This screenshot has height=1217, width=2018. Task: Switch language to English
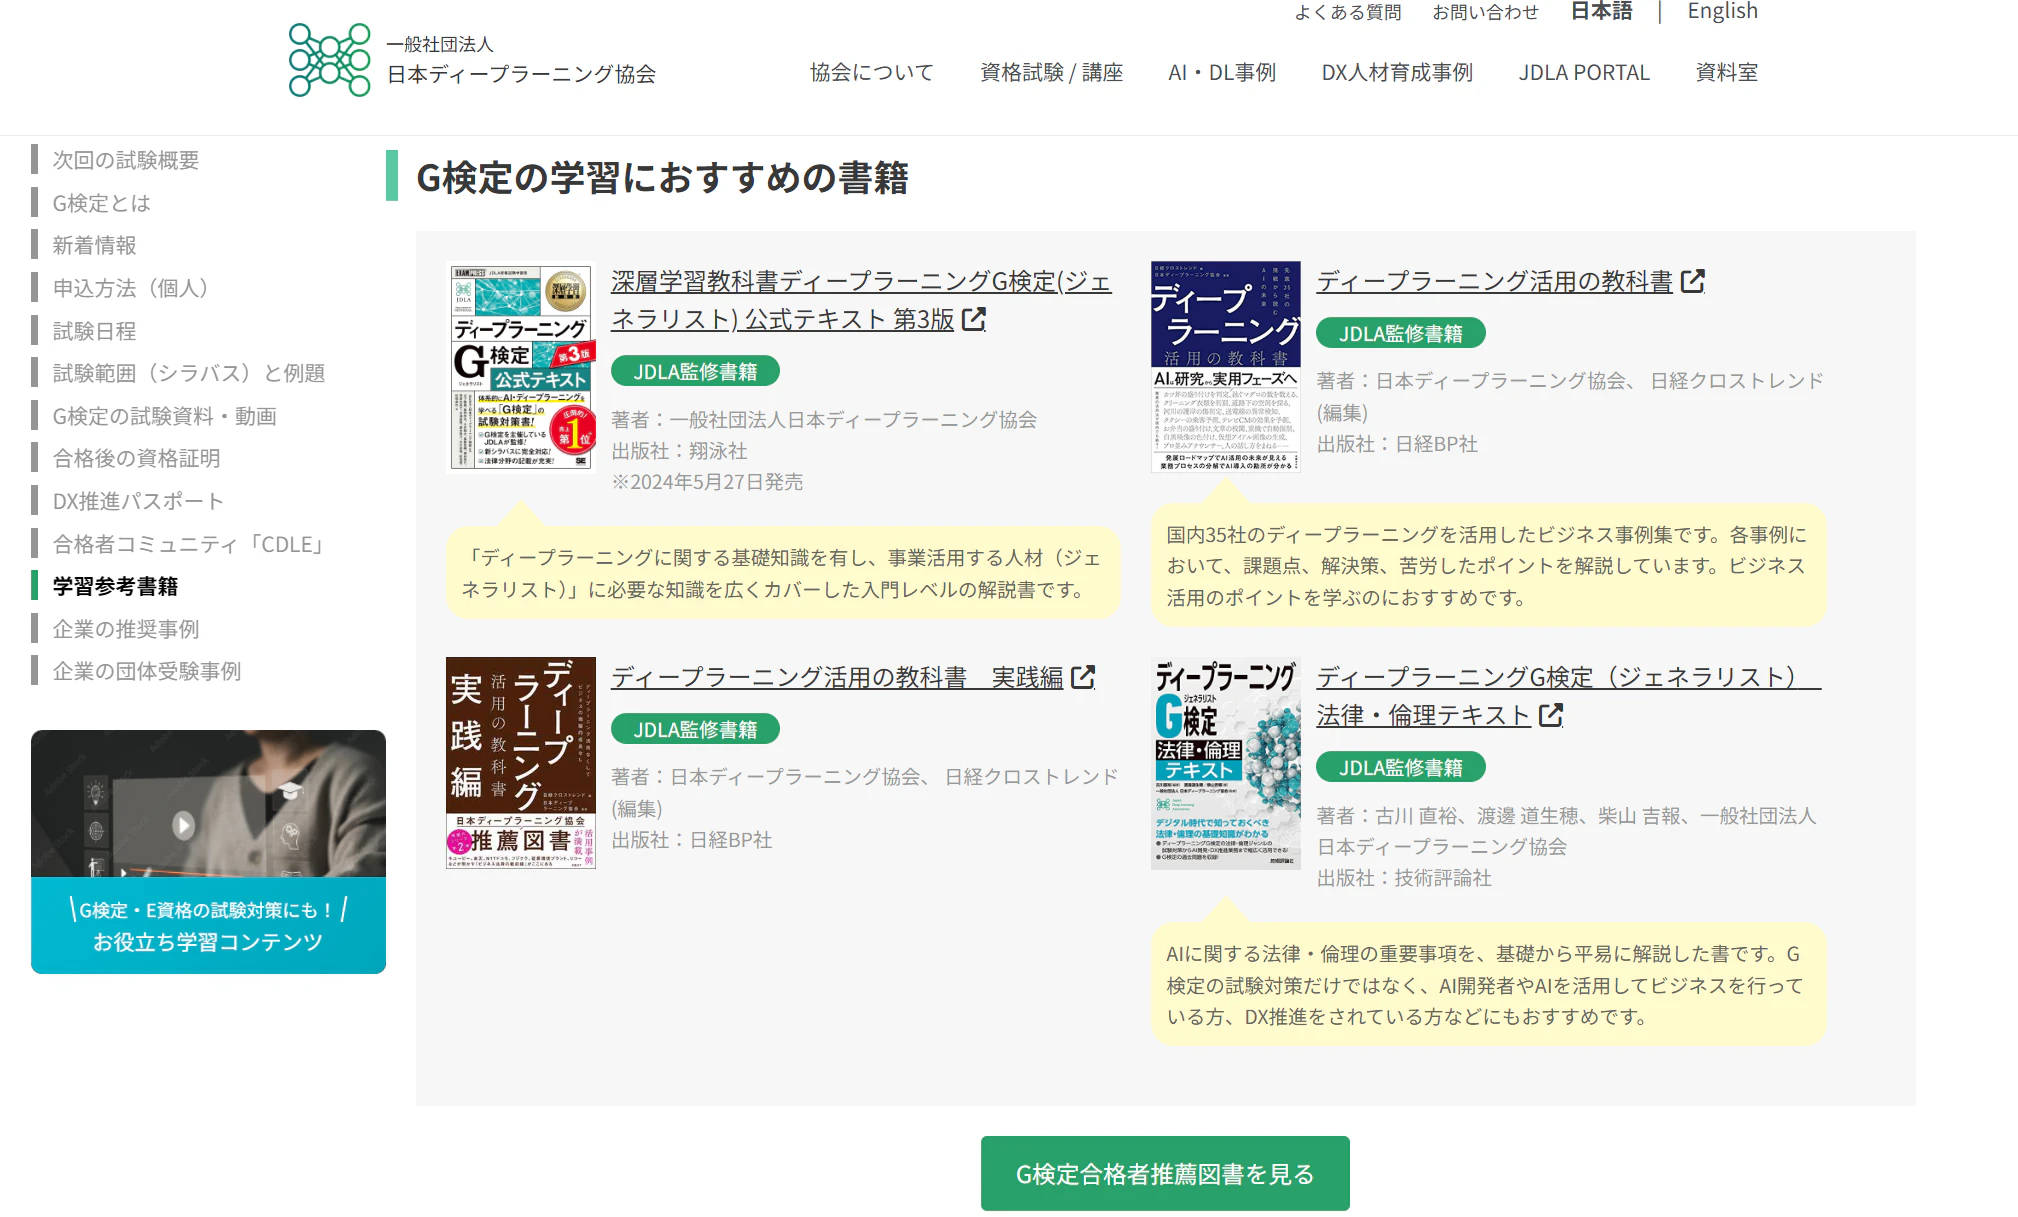[1722, 11]
